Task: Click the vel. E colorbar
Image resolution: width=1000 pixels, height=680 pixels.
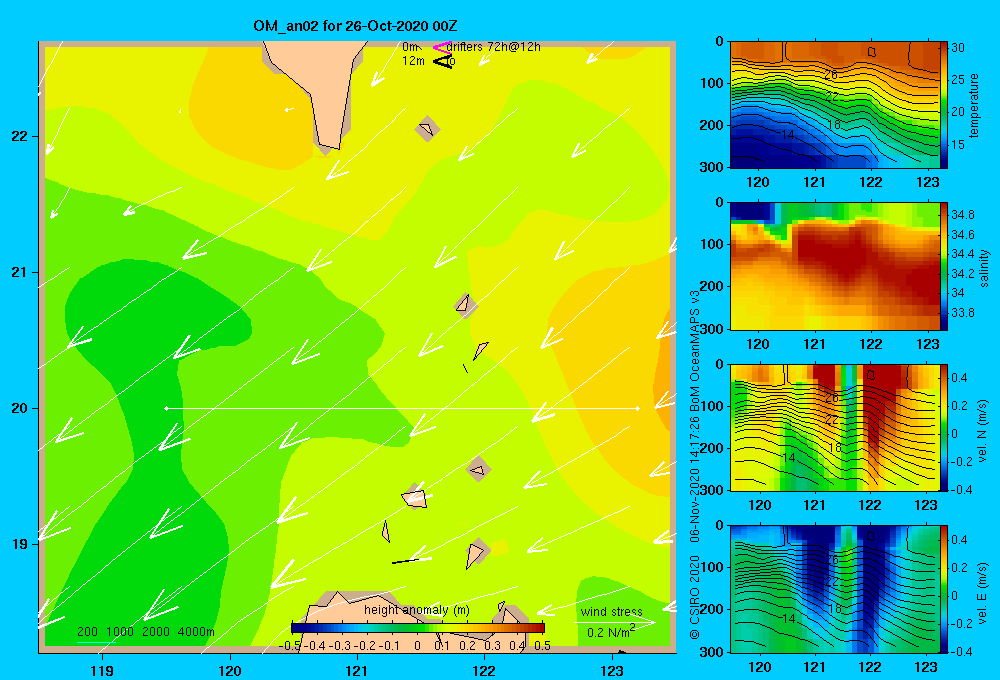Action: point(944,589)
